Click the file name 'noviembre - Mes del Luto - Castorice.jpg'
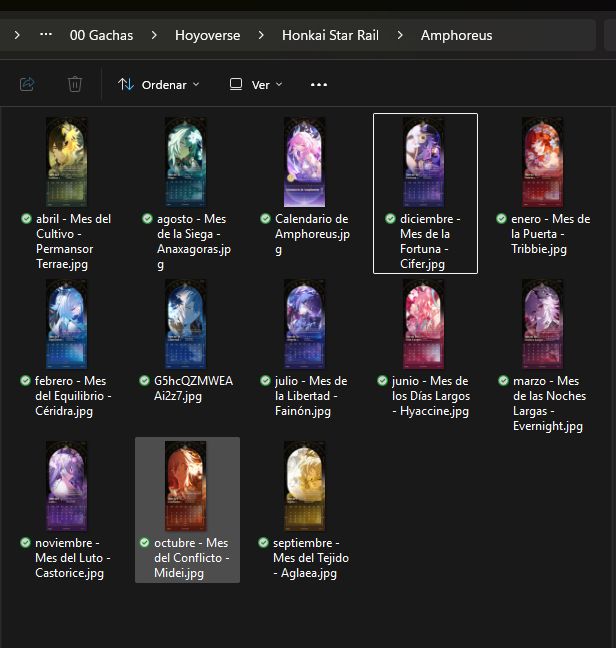The image size is (616, 648). (x=73, y=558)
